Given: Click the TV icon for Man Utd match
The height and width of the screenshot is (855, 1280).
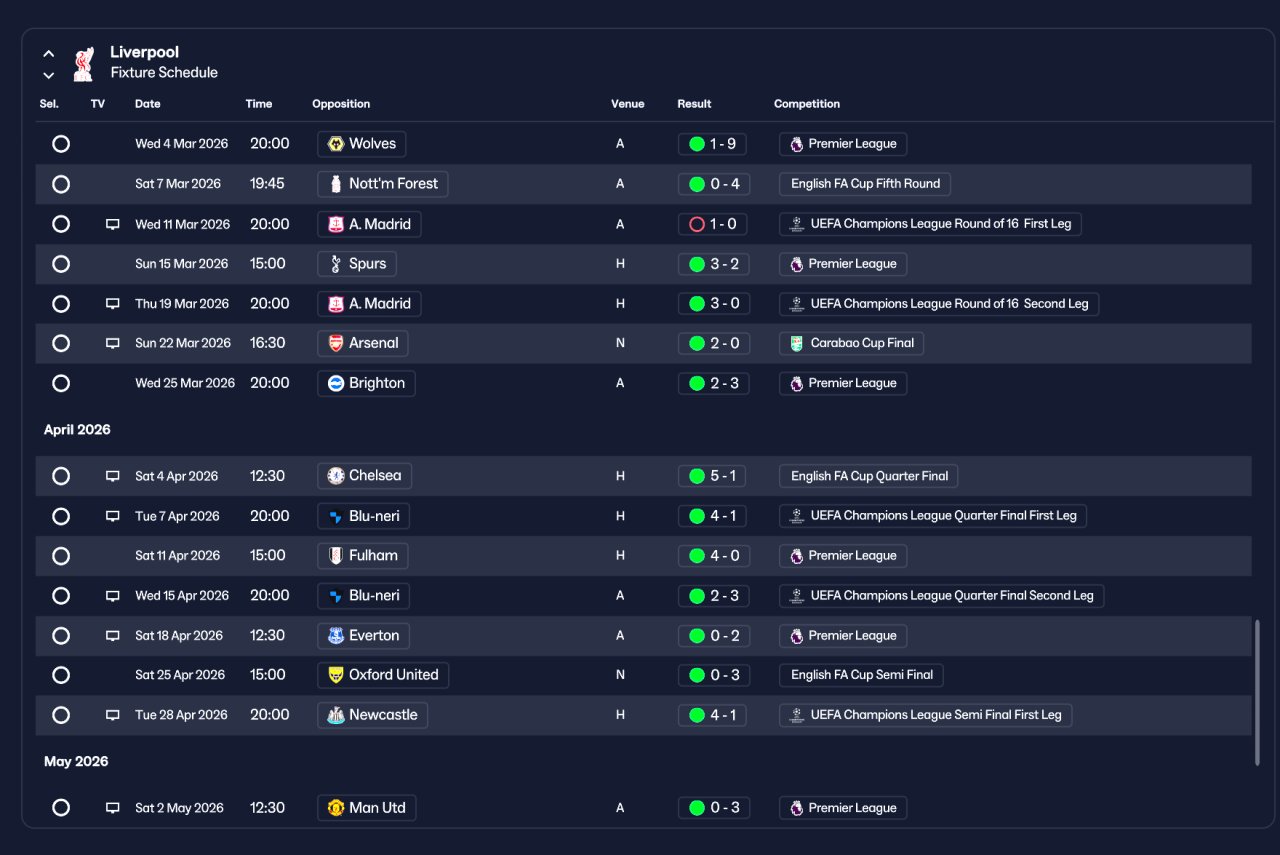Looking at the screenshot, I should click(113, 808).
